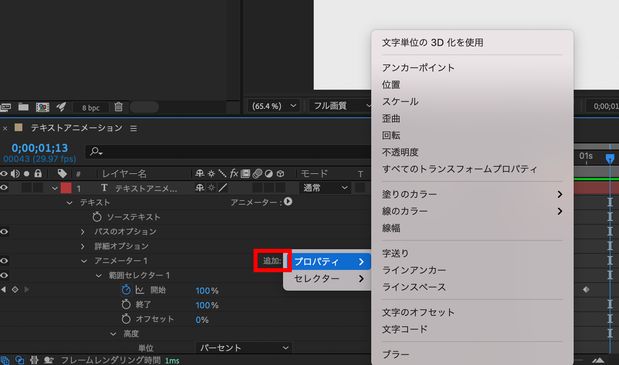This screenshot has height=365, width=619.
Task: Click the blue playhead time indicator
Action: (610, 159)
